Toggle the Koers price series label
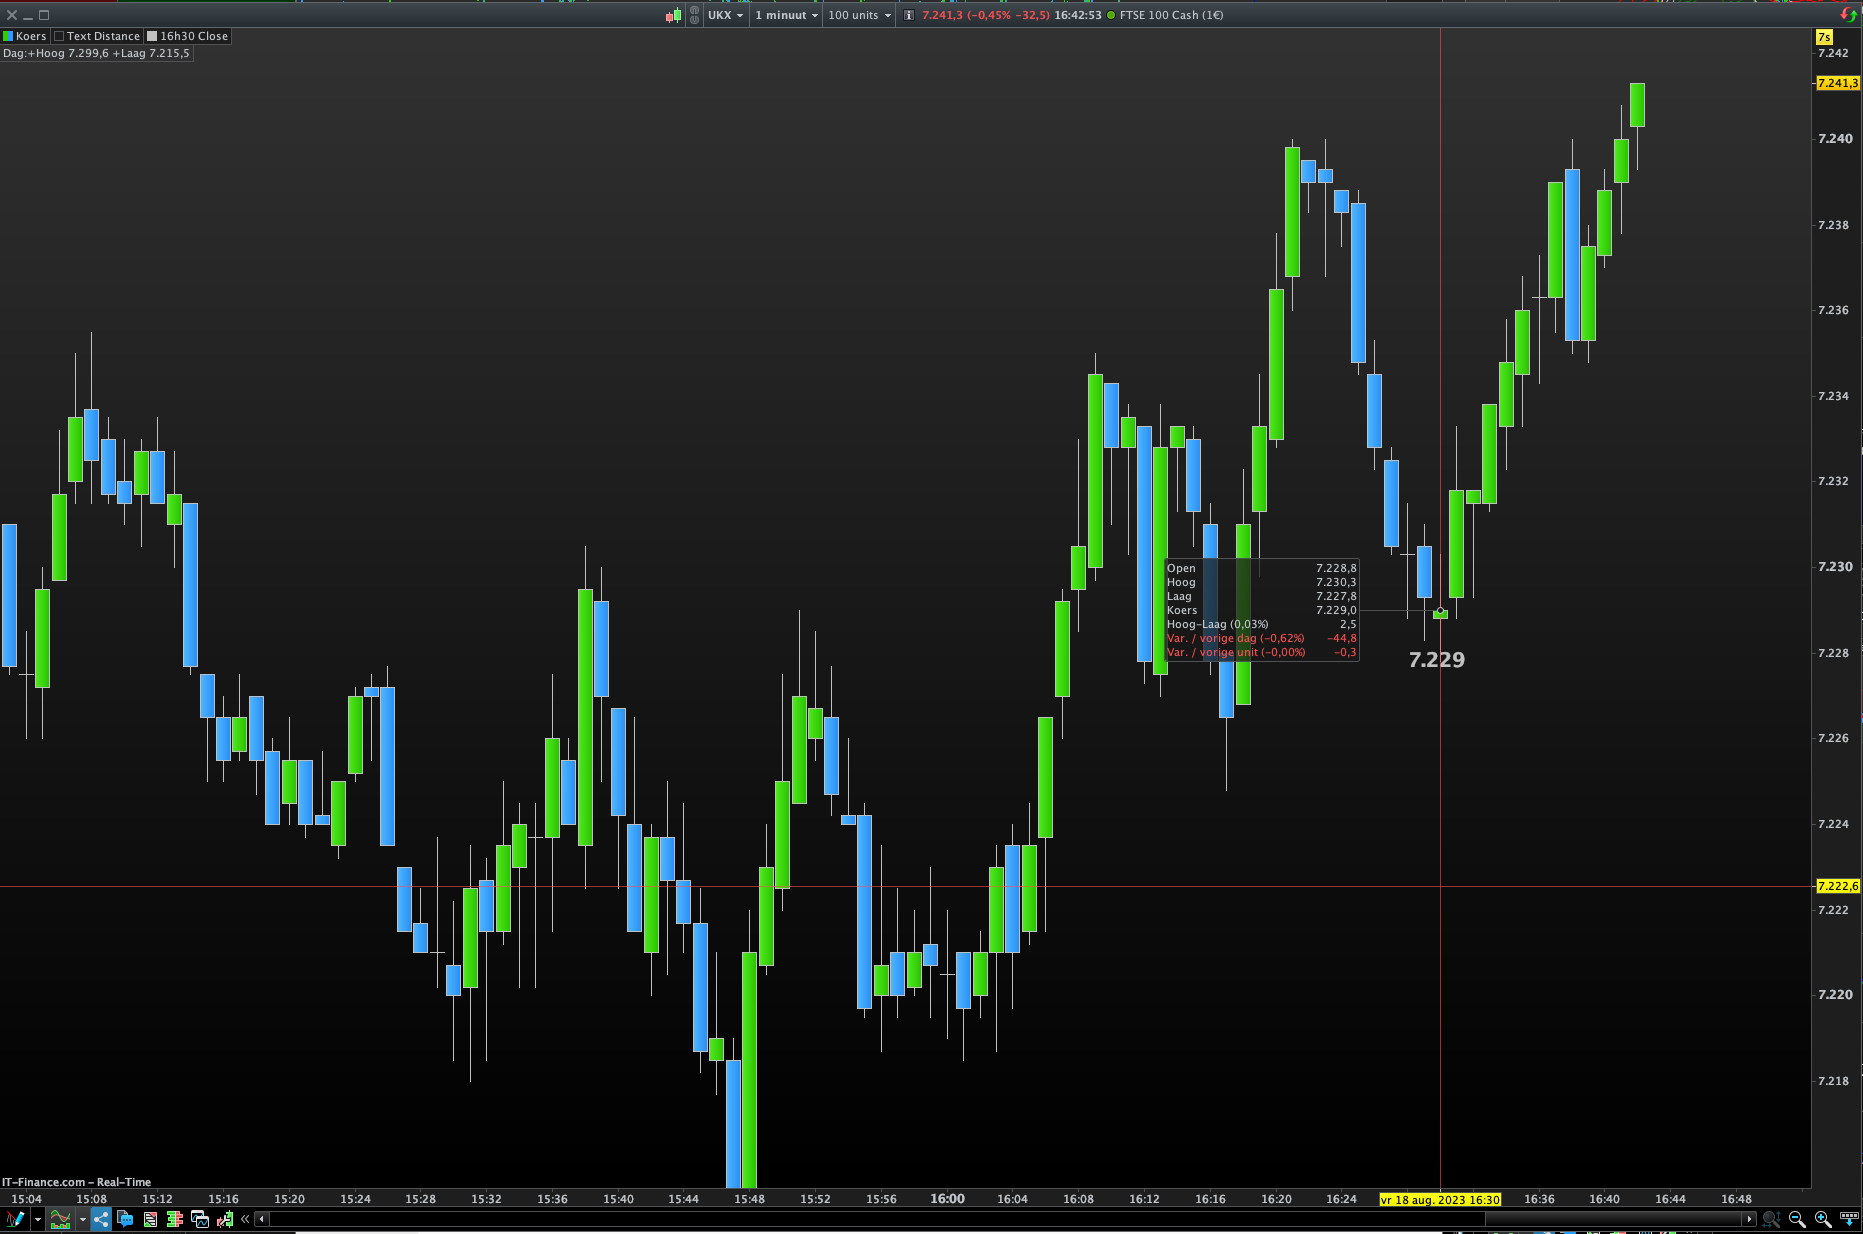Screen dimensions: 1863x1234 pos(25,36)
